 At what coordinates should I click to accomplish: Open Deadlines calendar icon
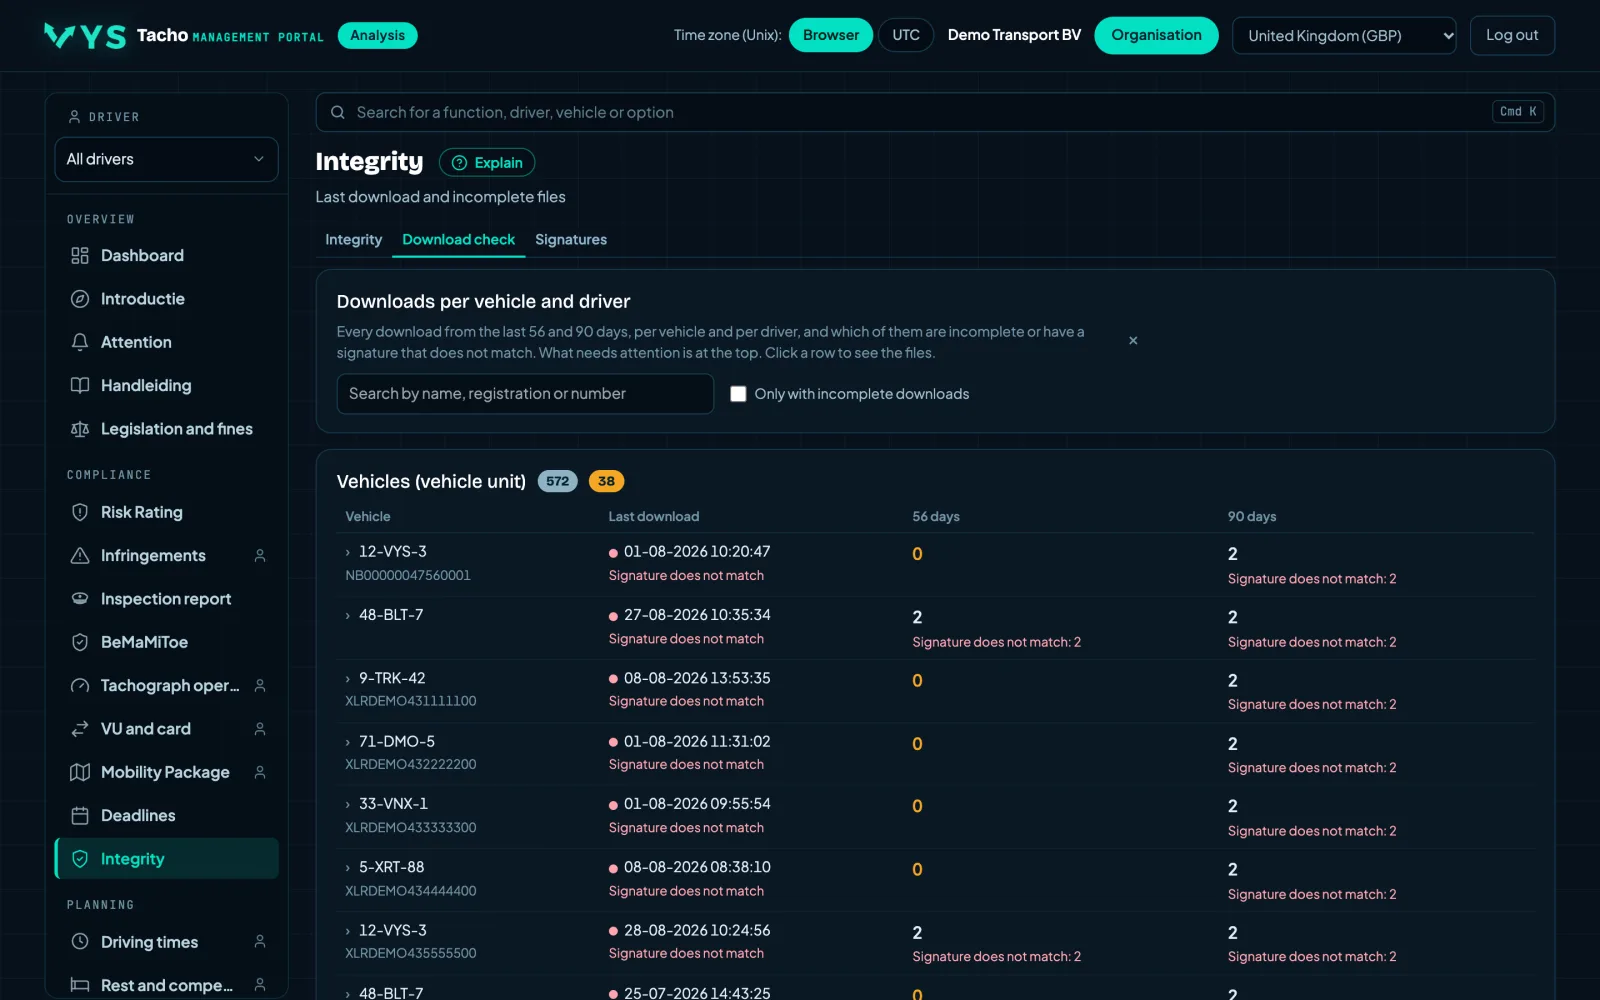80,815
